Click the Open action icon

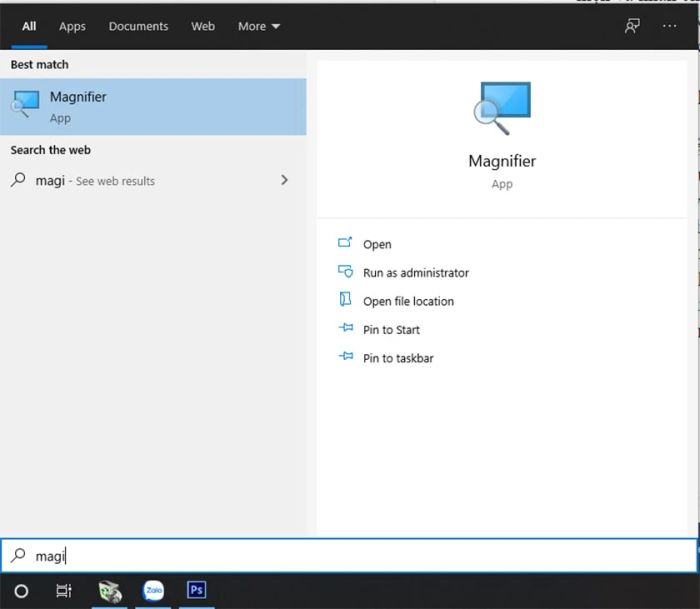tap(345, 242)
